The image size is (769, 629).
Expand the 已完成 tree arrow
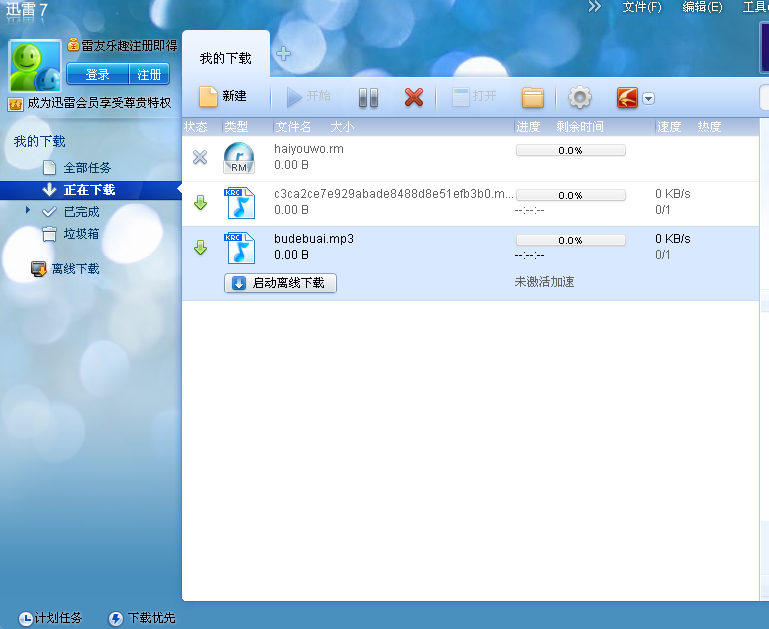point(28,210)
